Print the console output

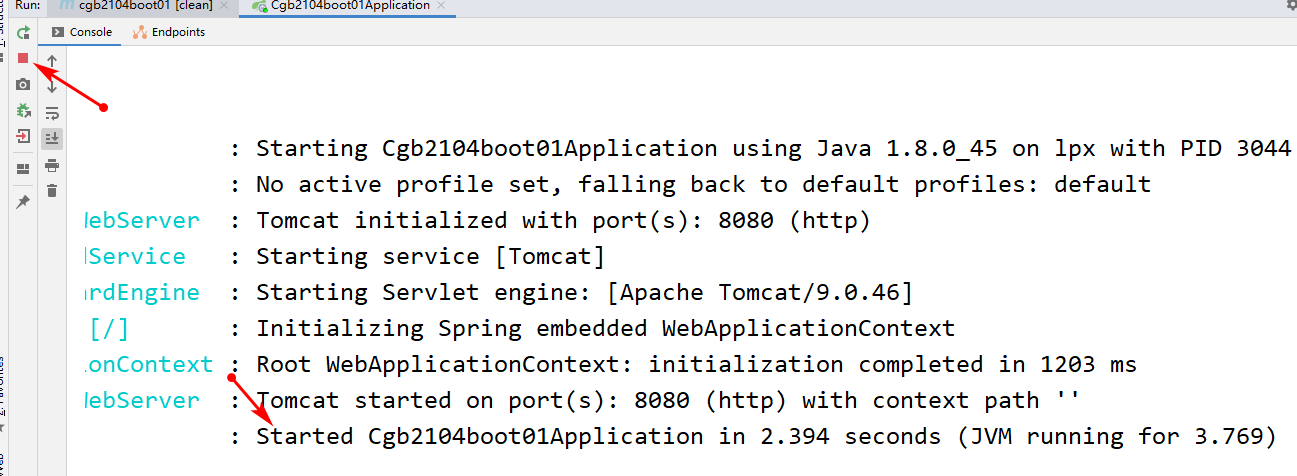pos(52,164)
